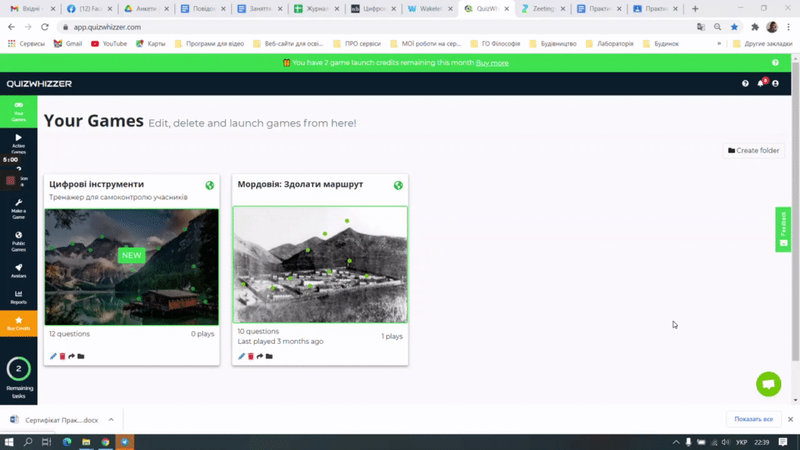Screen dimensions: 800x450
Task: Toggle public globe on Цифрові інструменти card
Action: click(x=209, y=185)
